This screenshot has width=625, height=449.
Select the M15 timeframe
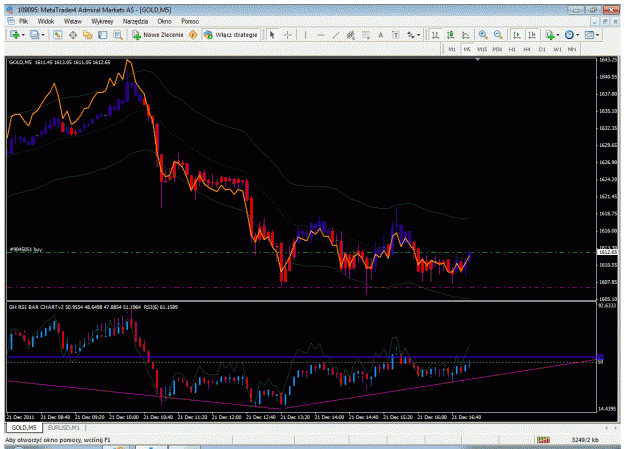pyautogui.click(x=482, y=49)
